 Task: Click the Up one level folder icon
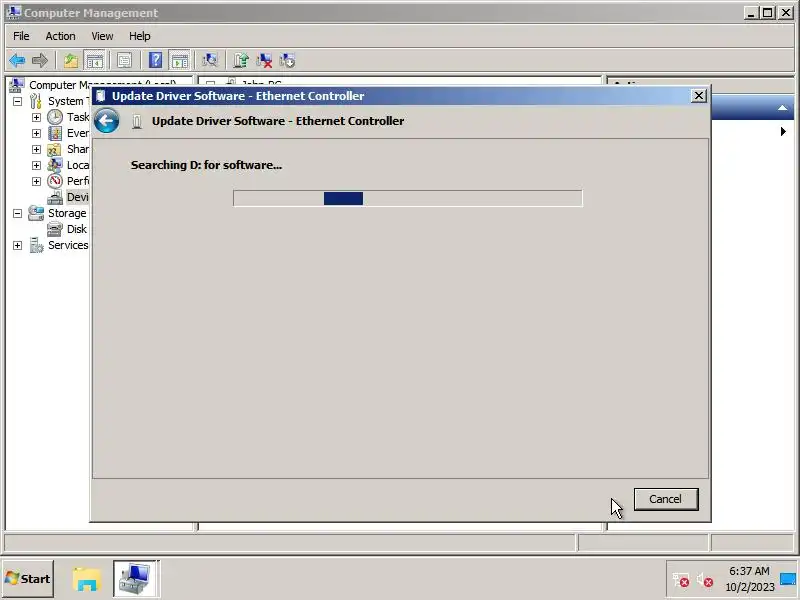tap(71, 61)
